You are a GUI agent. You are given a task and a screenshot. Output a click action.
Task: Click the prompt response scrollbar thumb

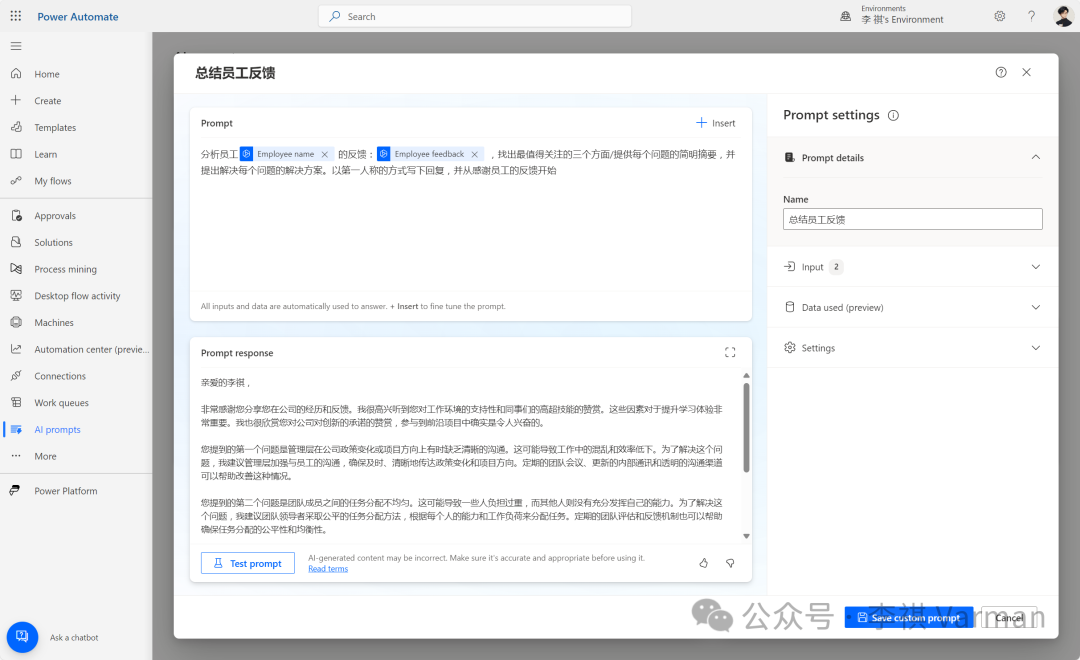(746, 427)
